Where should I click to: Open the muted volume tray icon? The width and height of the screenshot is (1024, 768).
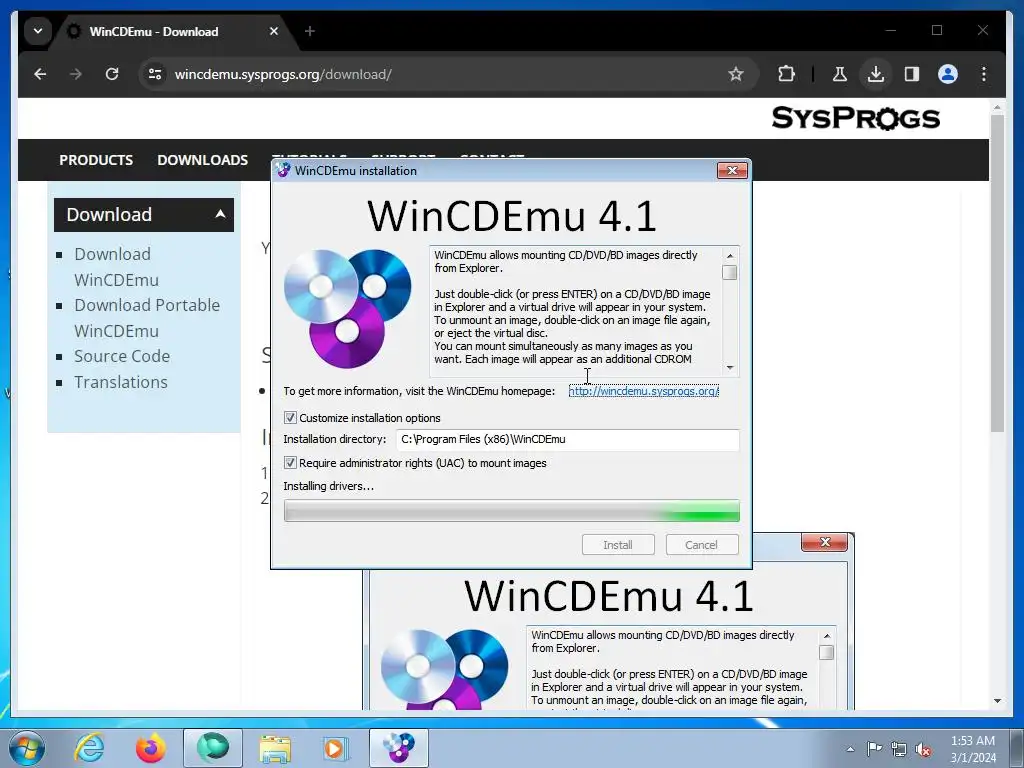tap(923, 749)
